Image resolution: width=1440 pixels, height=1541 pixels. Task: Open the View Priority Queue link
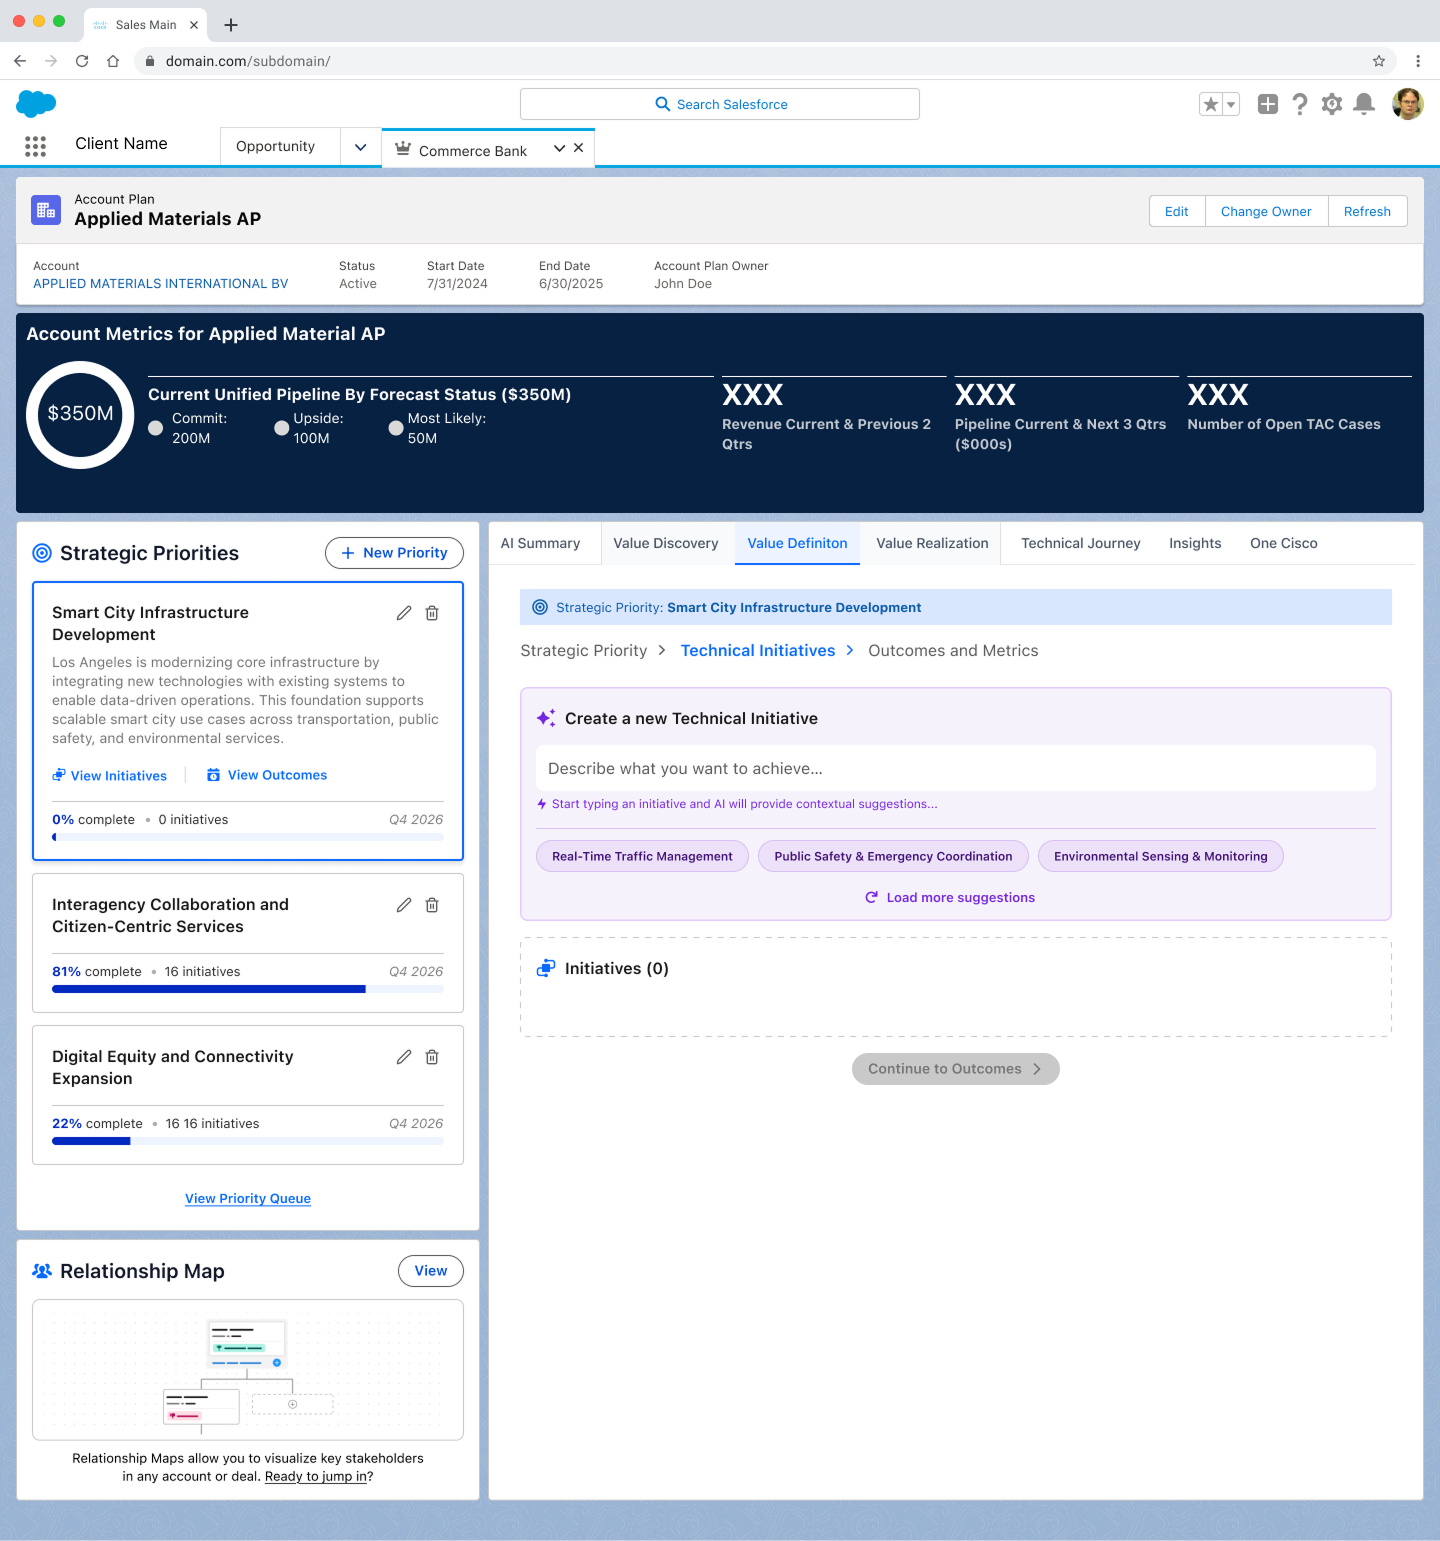[x=248, y=1198]
